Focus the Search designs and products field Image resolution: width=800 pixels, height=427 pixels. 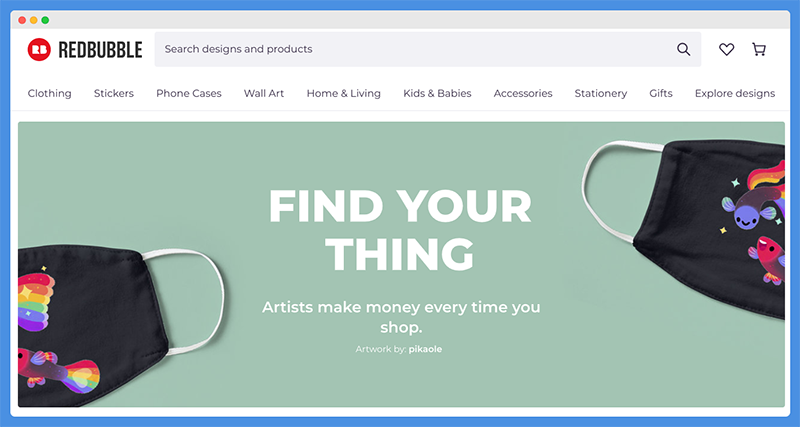tap(428, 49)
